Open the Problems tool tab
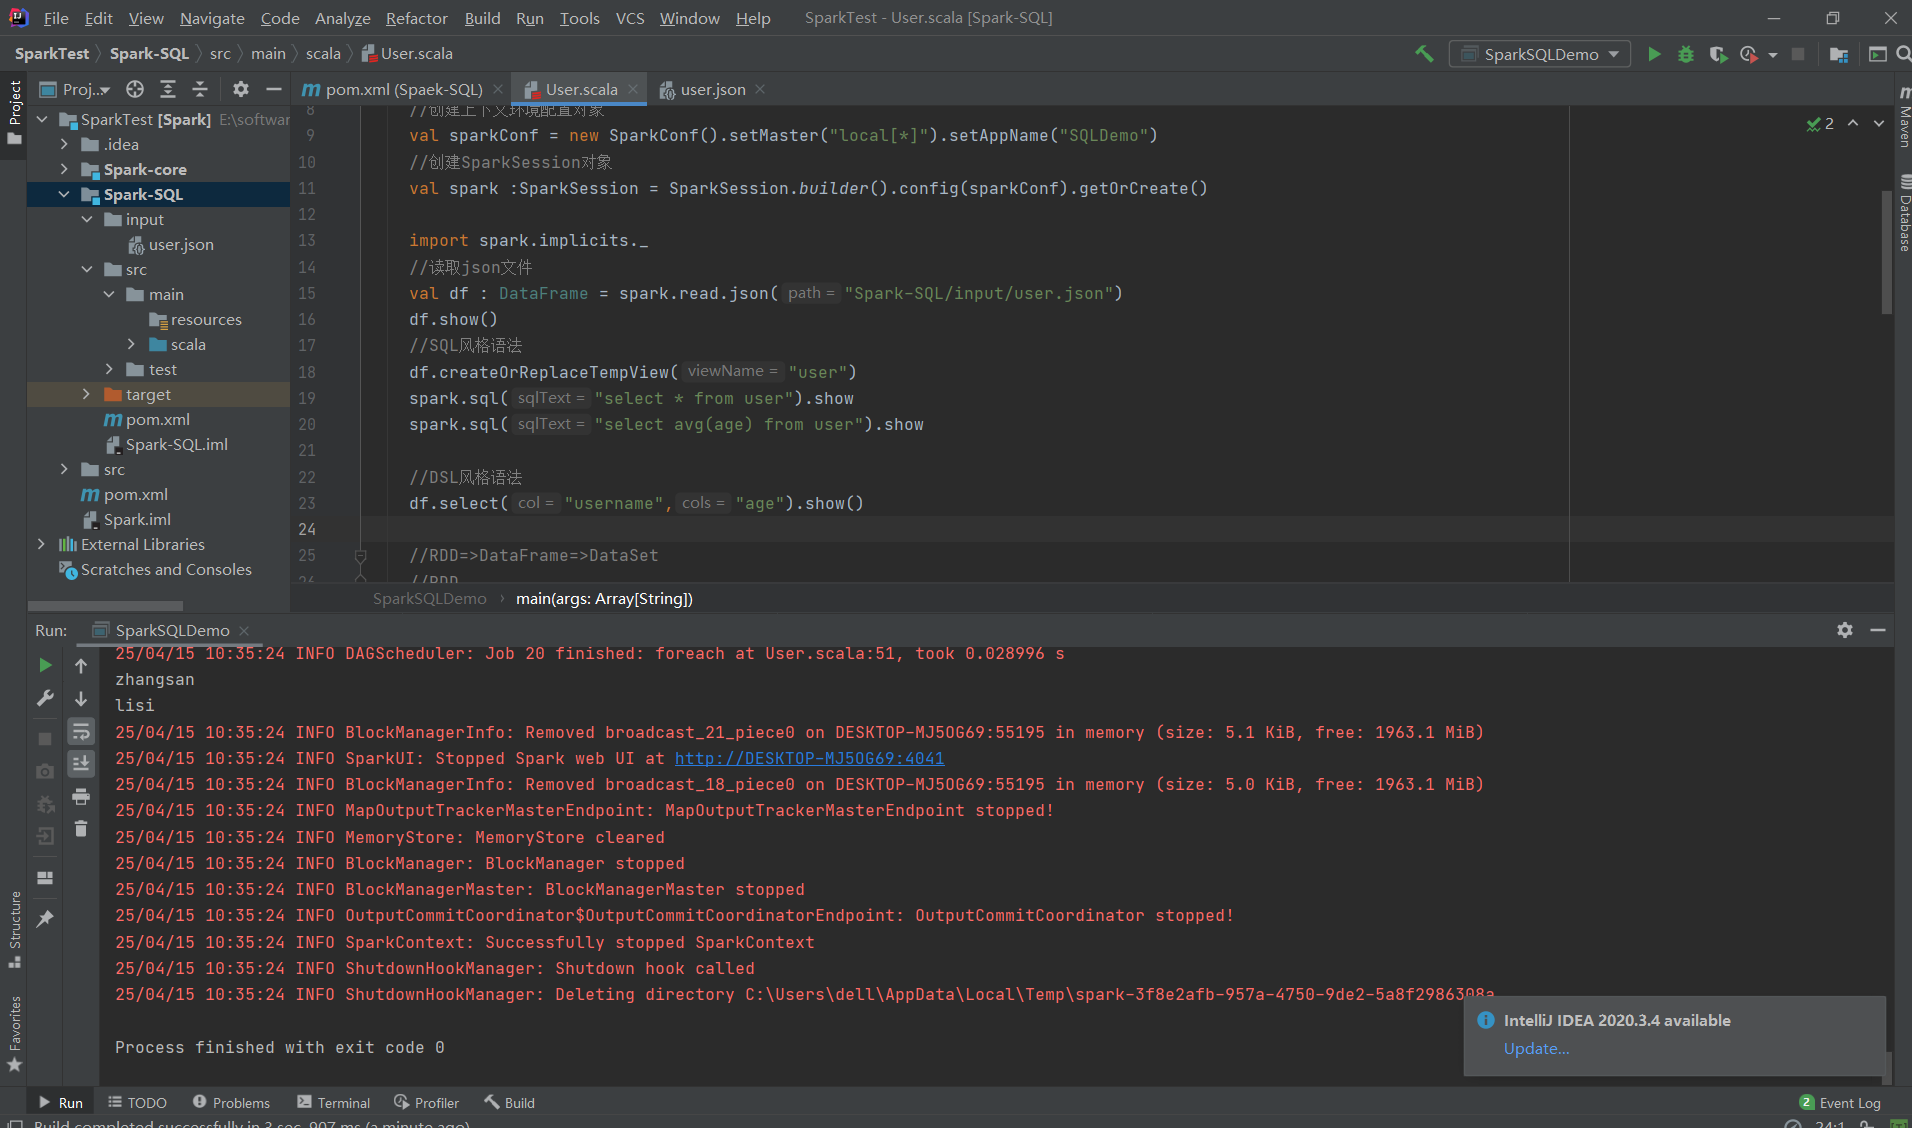Viewport: 1912px width, 1128px height. point(231,1102)
